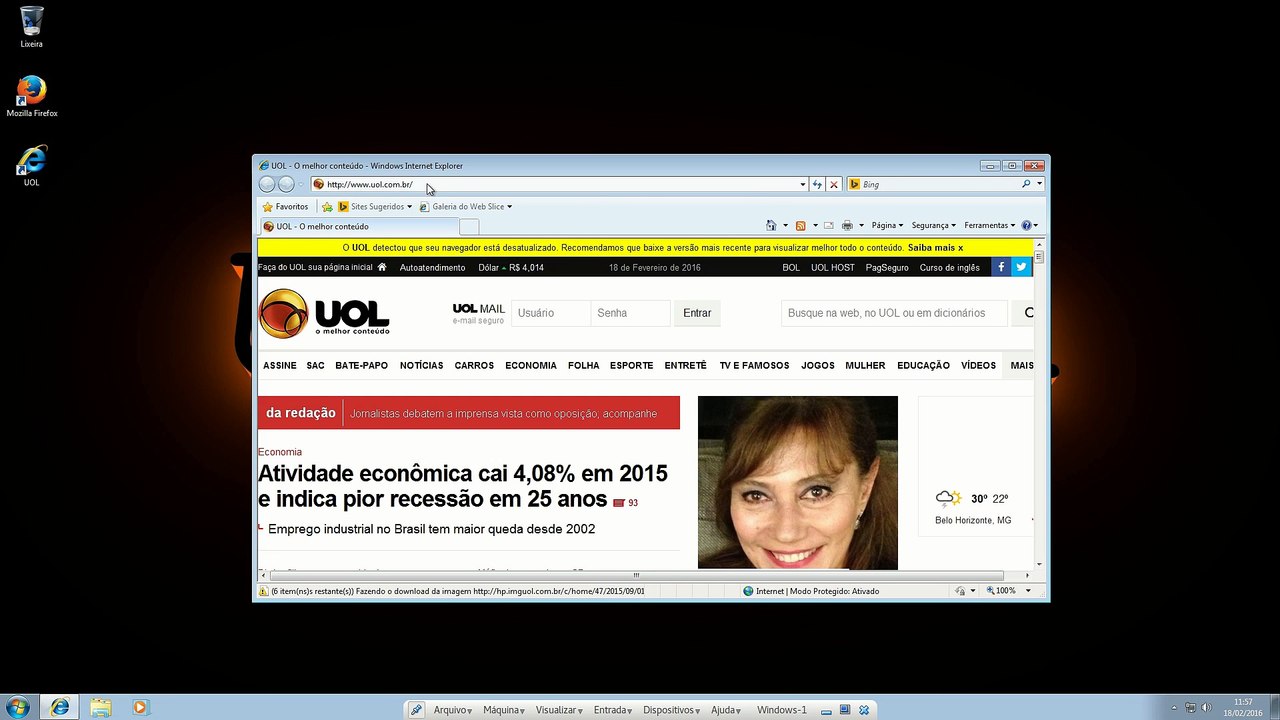Expand the recent pages arrow beside Forward
The height and width of the screenshot is (720, 1280).
click(x=300, y=184)
